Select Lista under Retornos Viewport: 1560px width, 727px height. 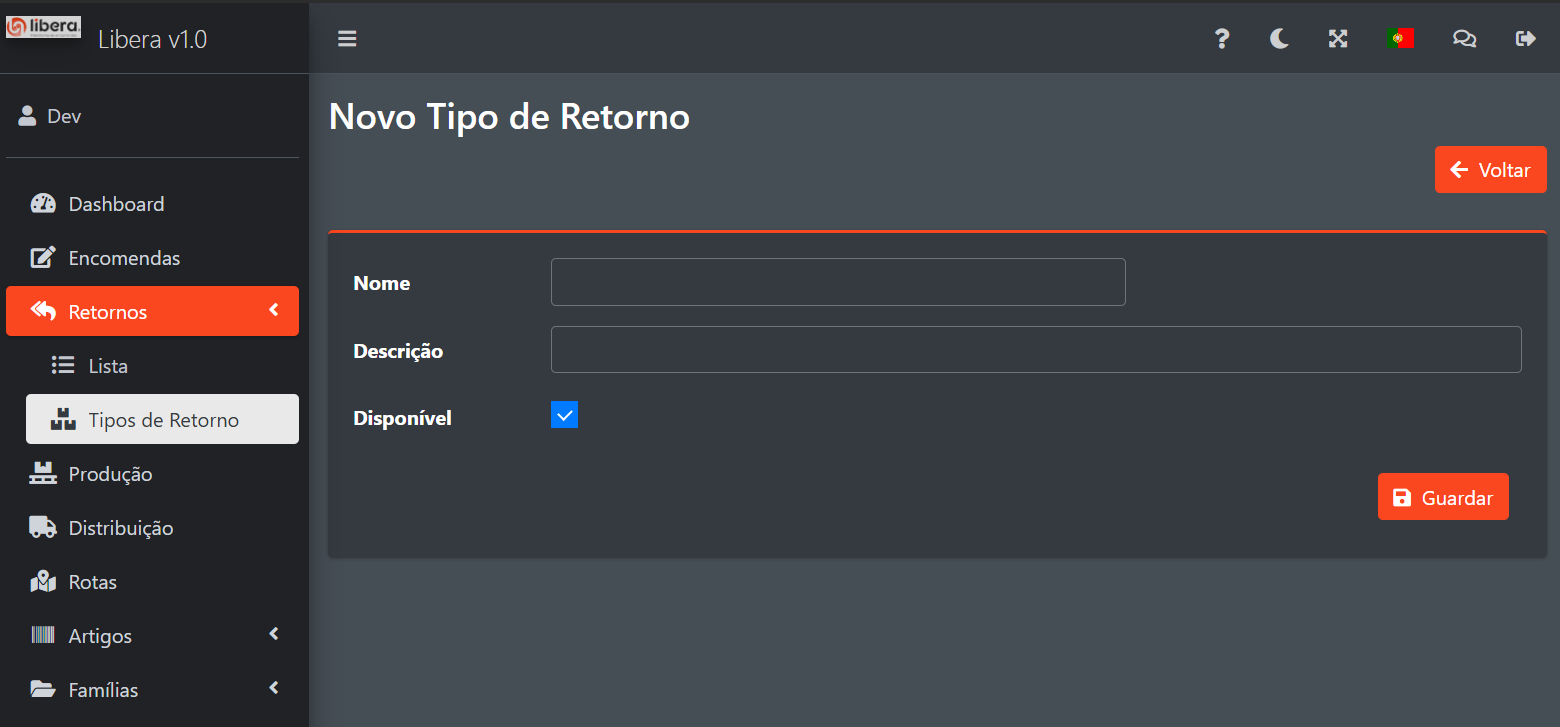click(108, 366)
